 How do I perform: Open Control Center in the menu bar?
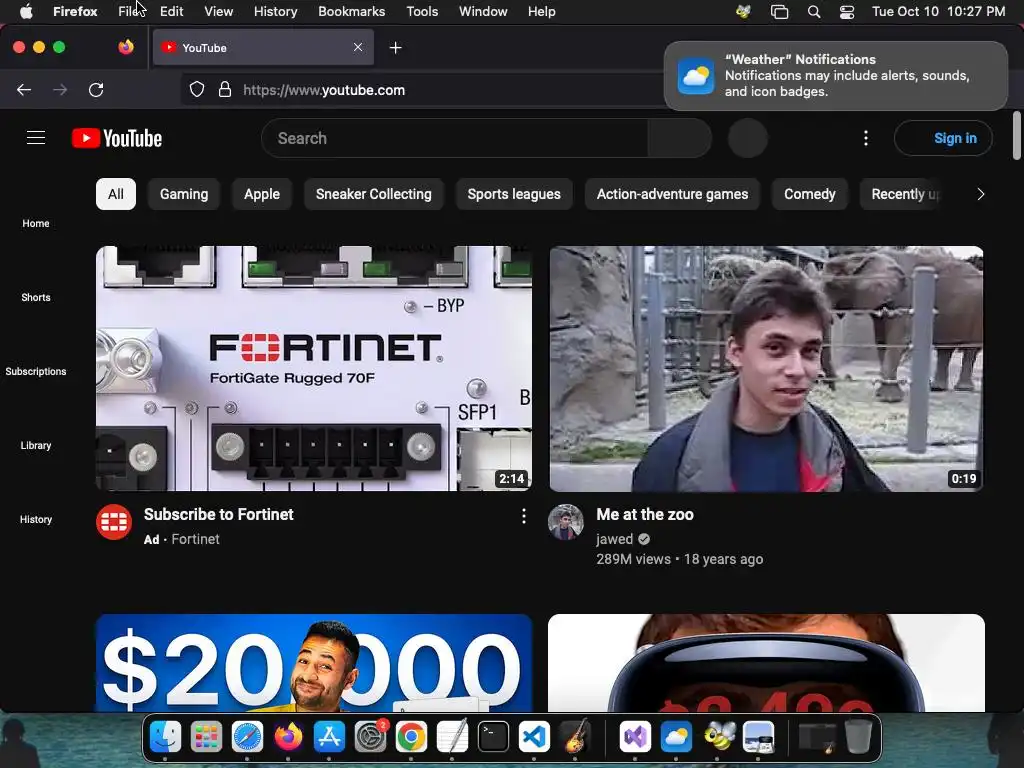(x=847, y=12)
